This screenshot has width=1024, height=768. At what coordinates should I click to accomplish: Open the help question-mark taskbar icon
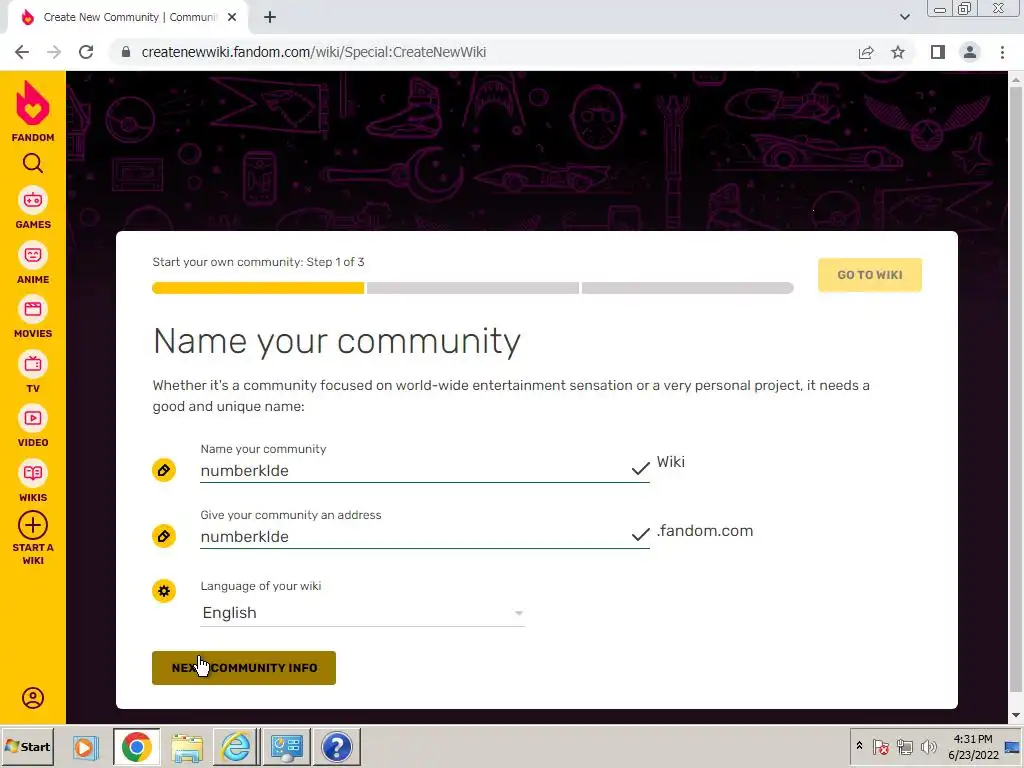pos(337,746)
